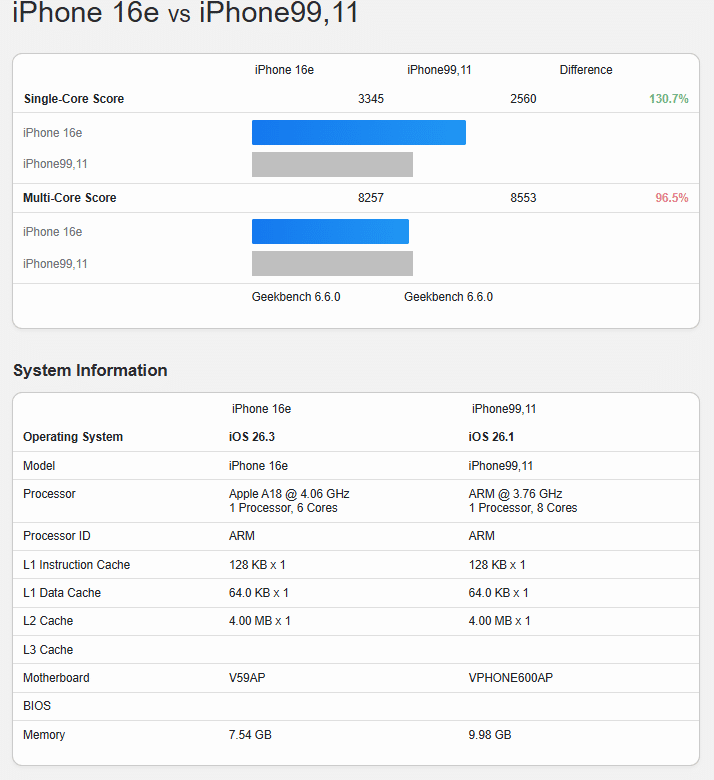This screenshot has height=780, width=714.
Task: Click the multi-core score 8553
Action: [x=523, y=198]
